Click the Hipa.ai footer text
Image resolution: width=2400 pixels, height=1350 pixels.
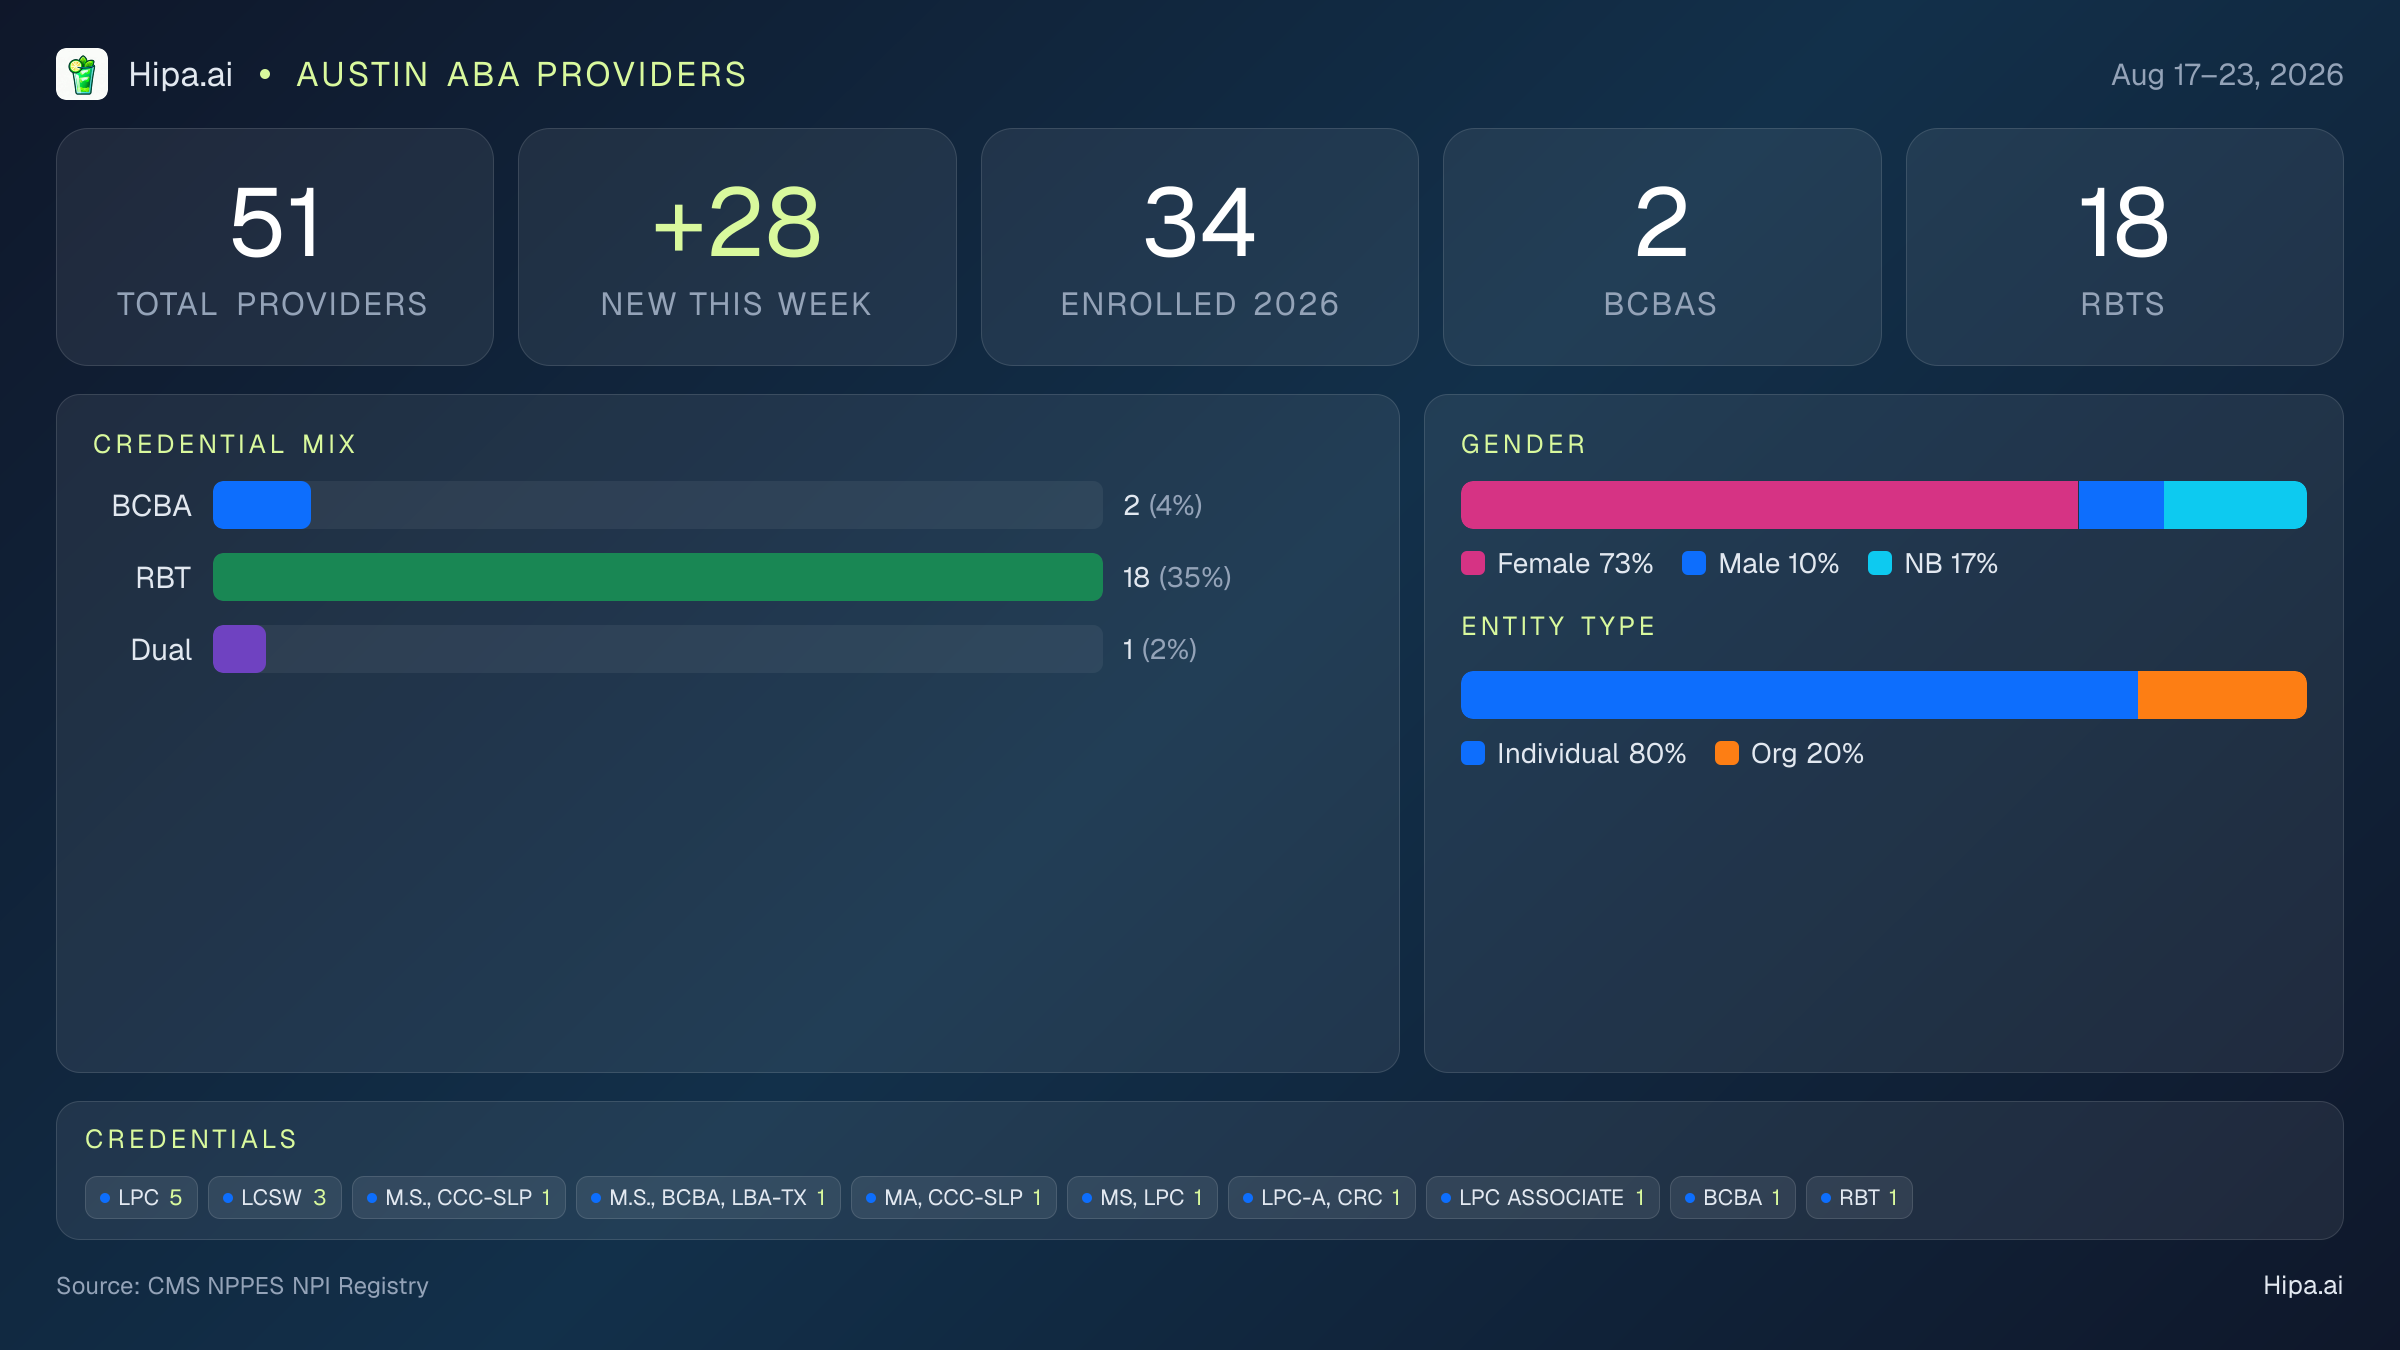coord(2303,1286)
